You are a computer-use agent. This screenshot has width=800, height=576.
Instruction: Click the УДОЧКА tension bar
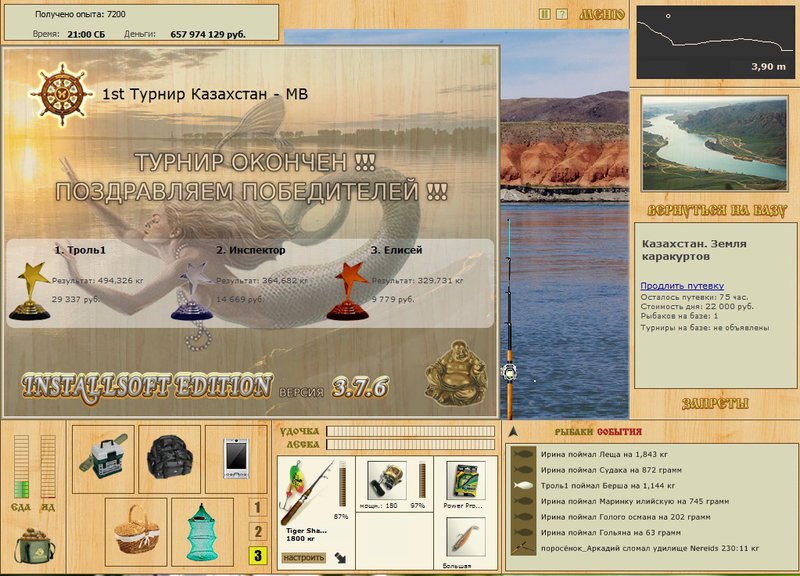[x=411, y=431]
